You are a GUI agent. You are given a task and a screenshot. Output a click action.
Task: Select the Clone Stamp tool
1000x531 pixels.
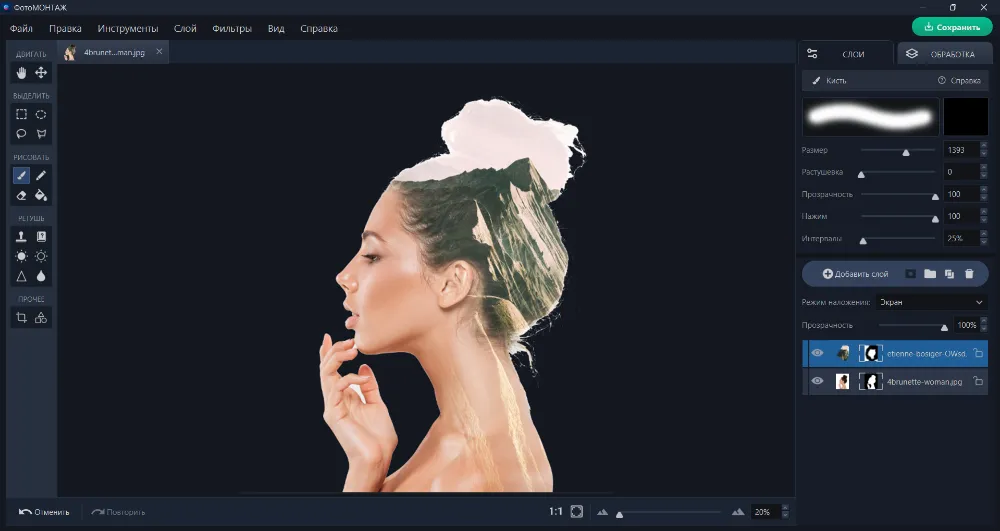(21, 237)
